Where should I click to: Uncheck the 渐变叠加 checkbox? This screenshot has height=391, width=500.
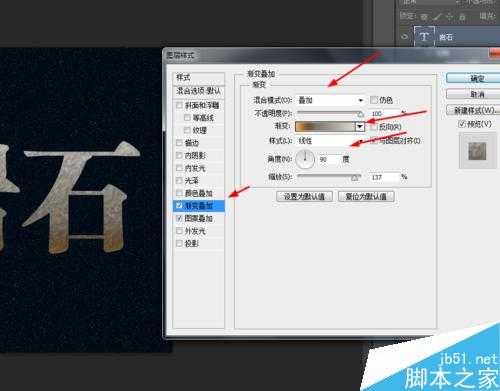coord(179,205)
